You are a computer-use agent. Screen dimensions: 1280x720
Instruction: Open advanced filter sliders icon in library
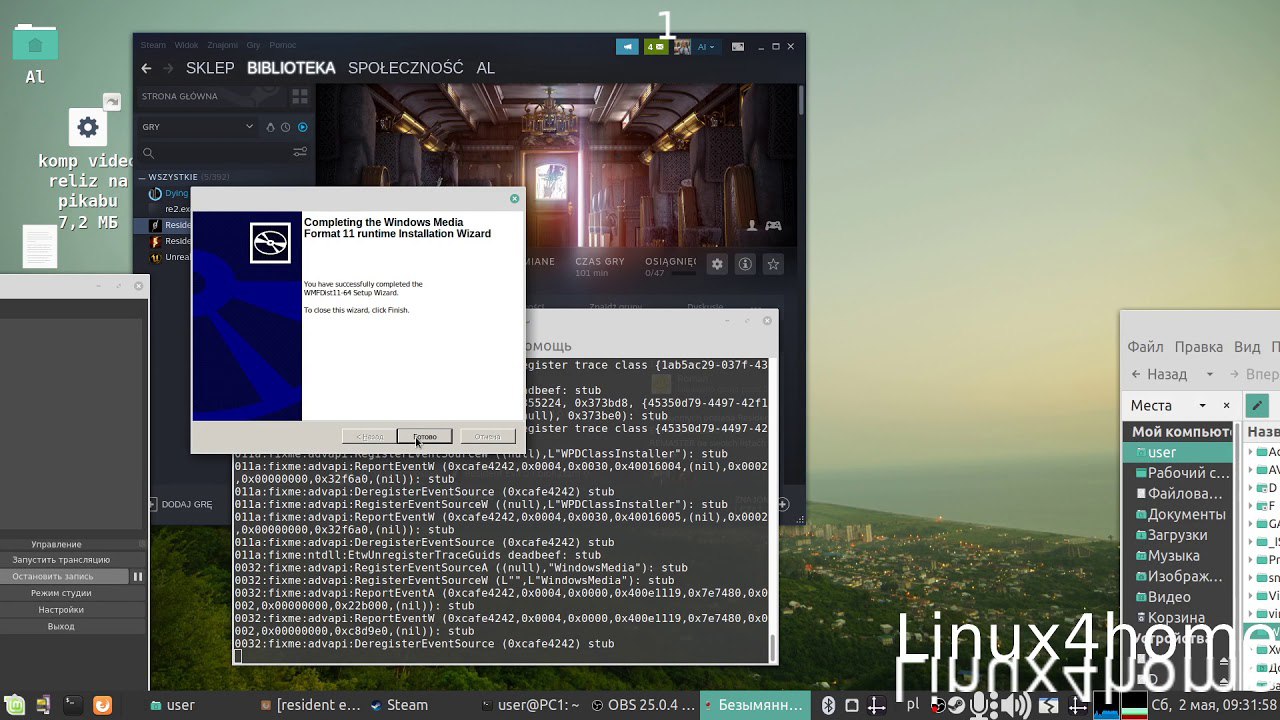[x=300, y=153]
